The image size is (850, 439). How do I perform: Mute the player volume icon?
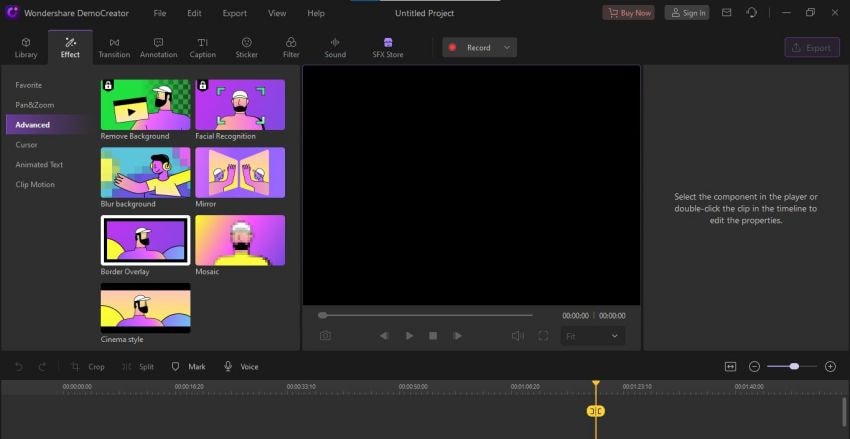point(518,336)
